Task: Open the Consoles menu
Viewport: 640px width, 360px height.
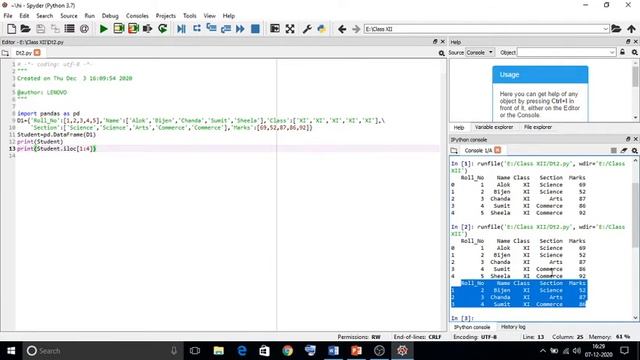Action: coord(137,16)
